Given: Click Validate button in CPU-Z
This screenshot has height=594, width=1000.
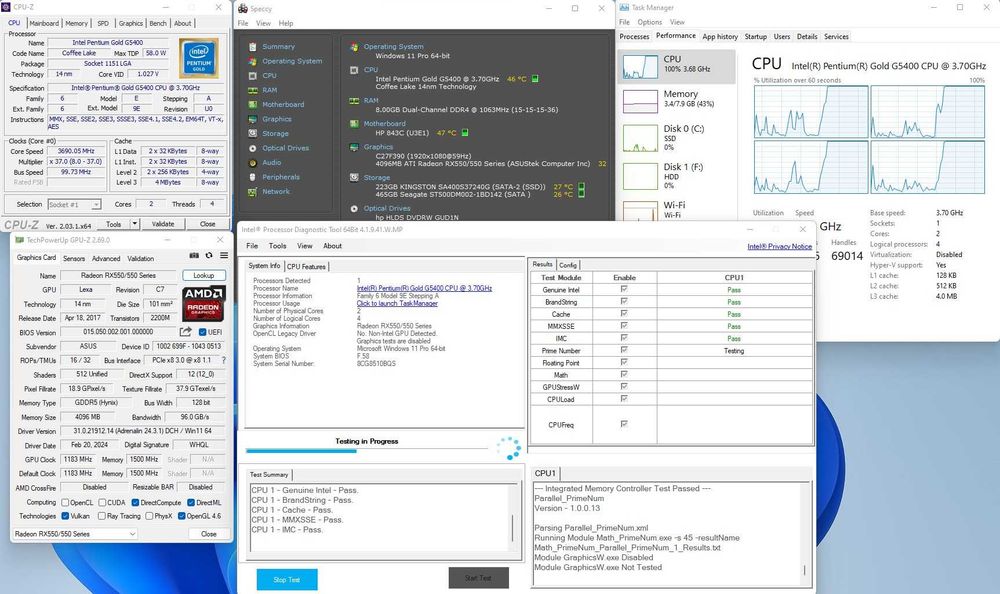Looking at the screenshot, I should click(x=163, y=224).
